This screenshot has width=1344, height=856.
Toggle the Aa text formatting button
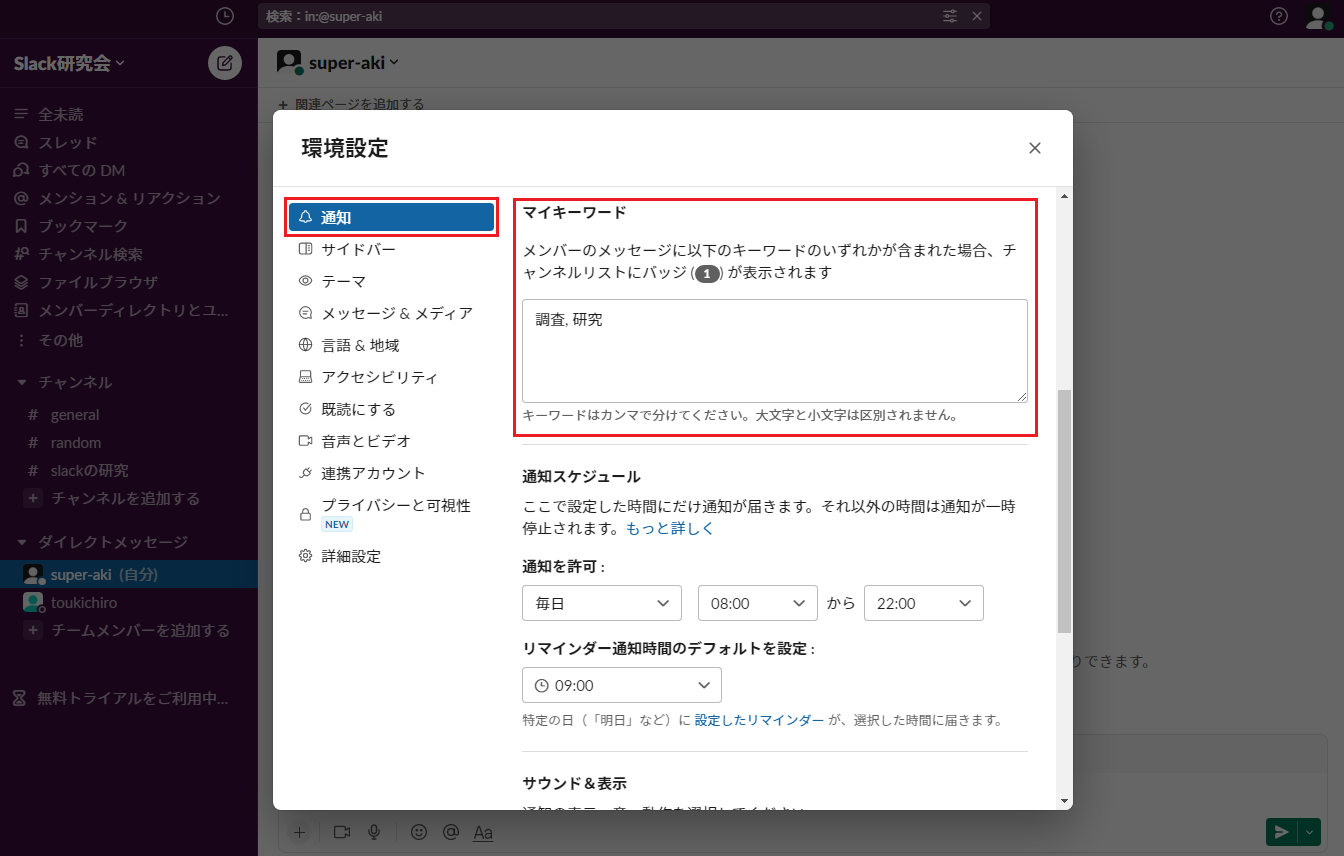click(483, 832)
